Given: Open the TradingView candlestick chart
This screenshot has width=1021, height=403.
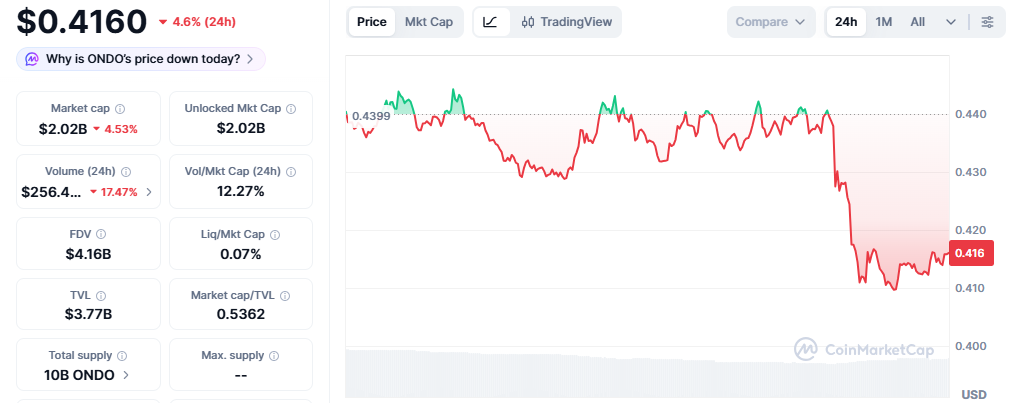Looking at the screenshot, I should pos(566,22).
